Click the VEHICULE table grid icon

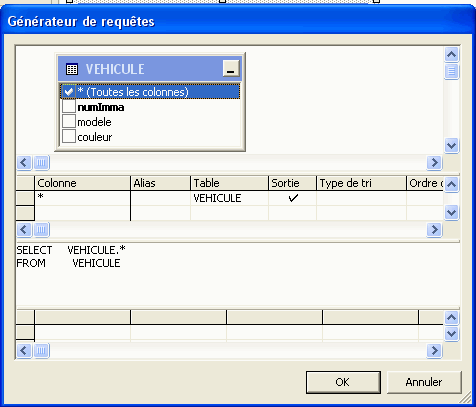tap(72, 69)
